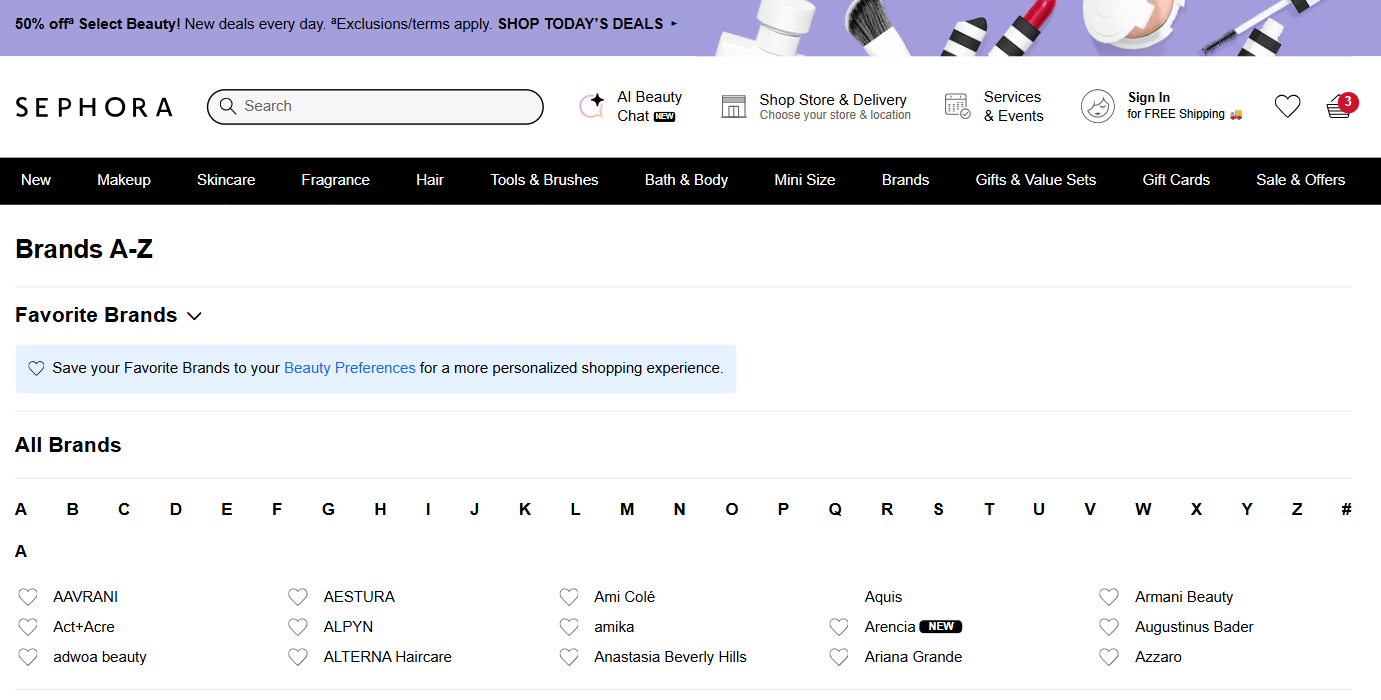Favorite the amika brand heart

[x=569, y=627]
